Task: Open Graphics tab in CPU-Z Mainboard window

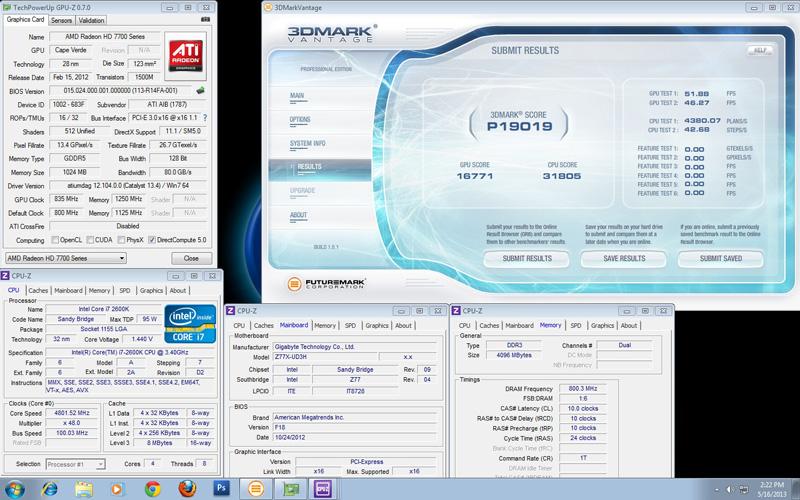Action: (377, 326)
